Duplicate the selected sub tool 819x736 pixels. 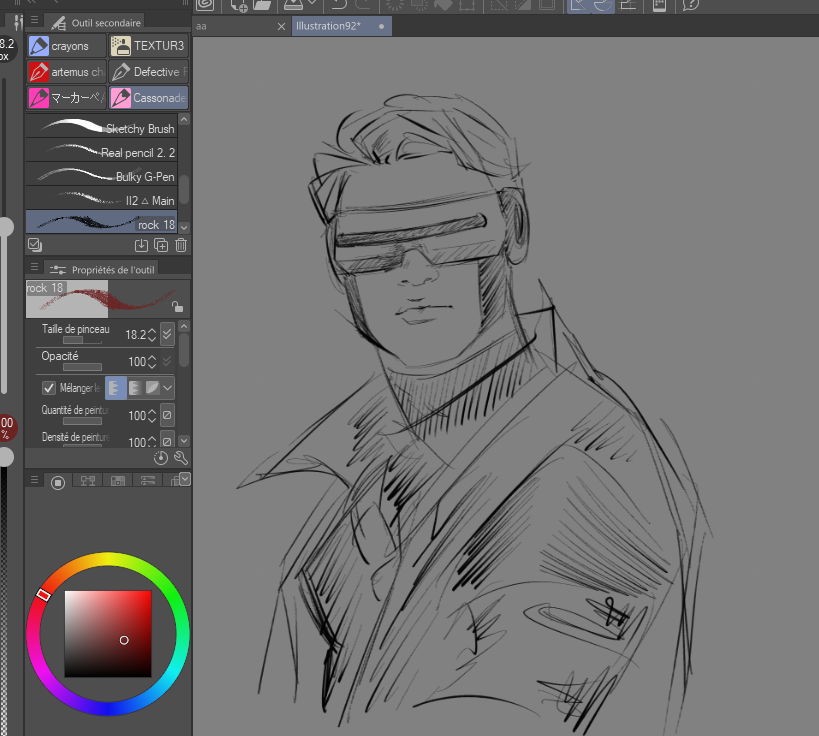(161, 246)
